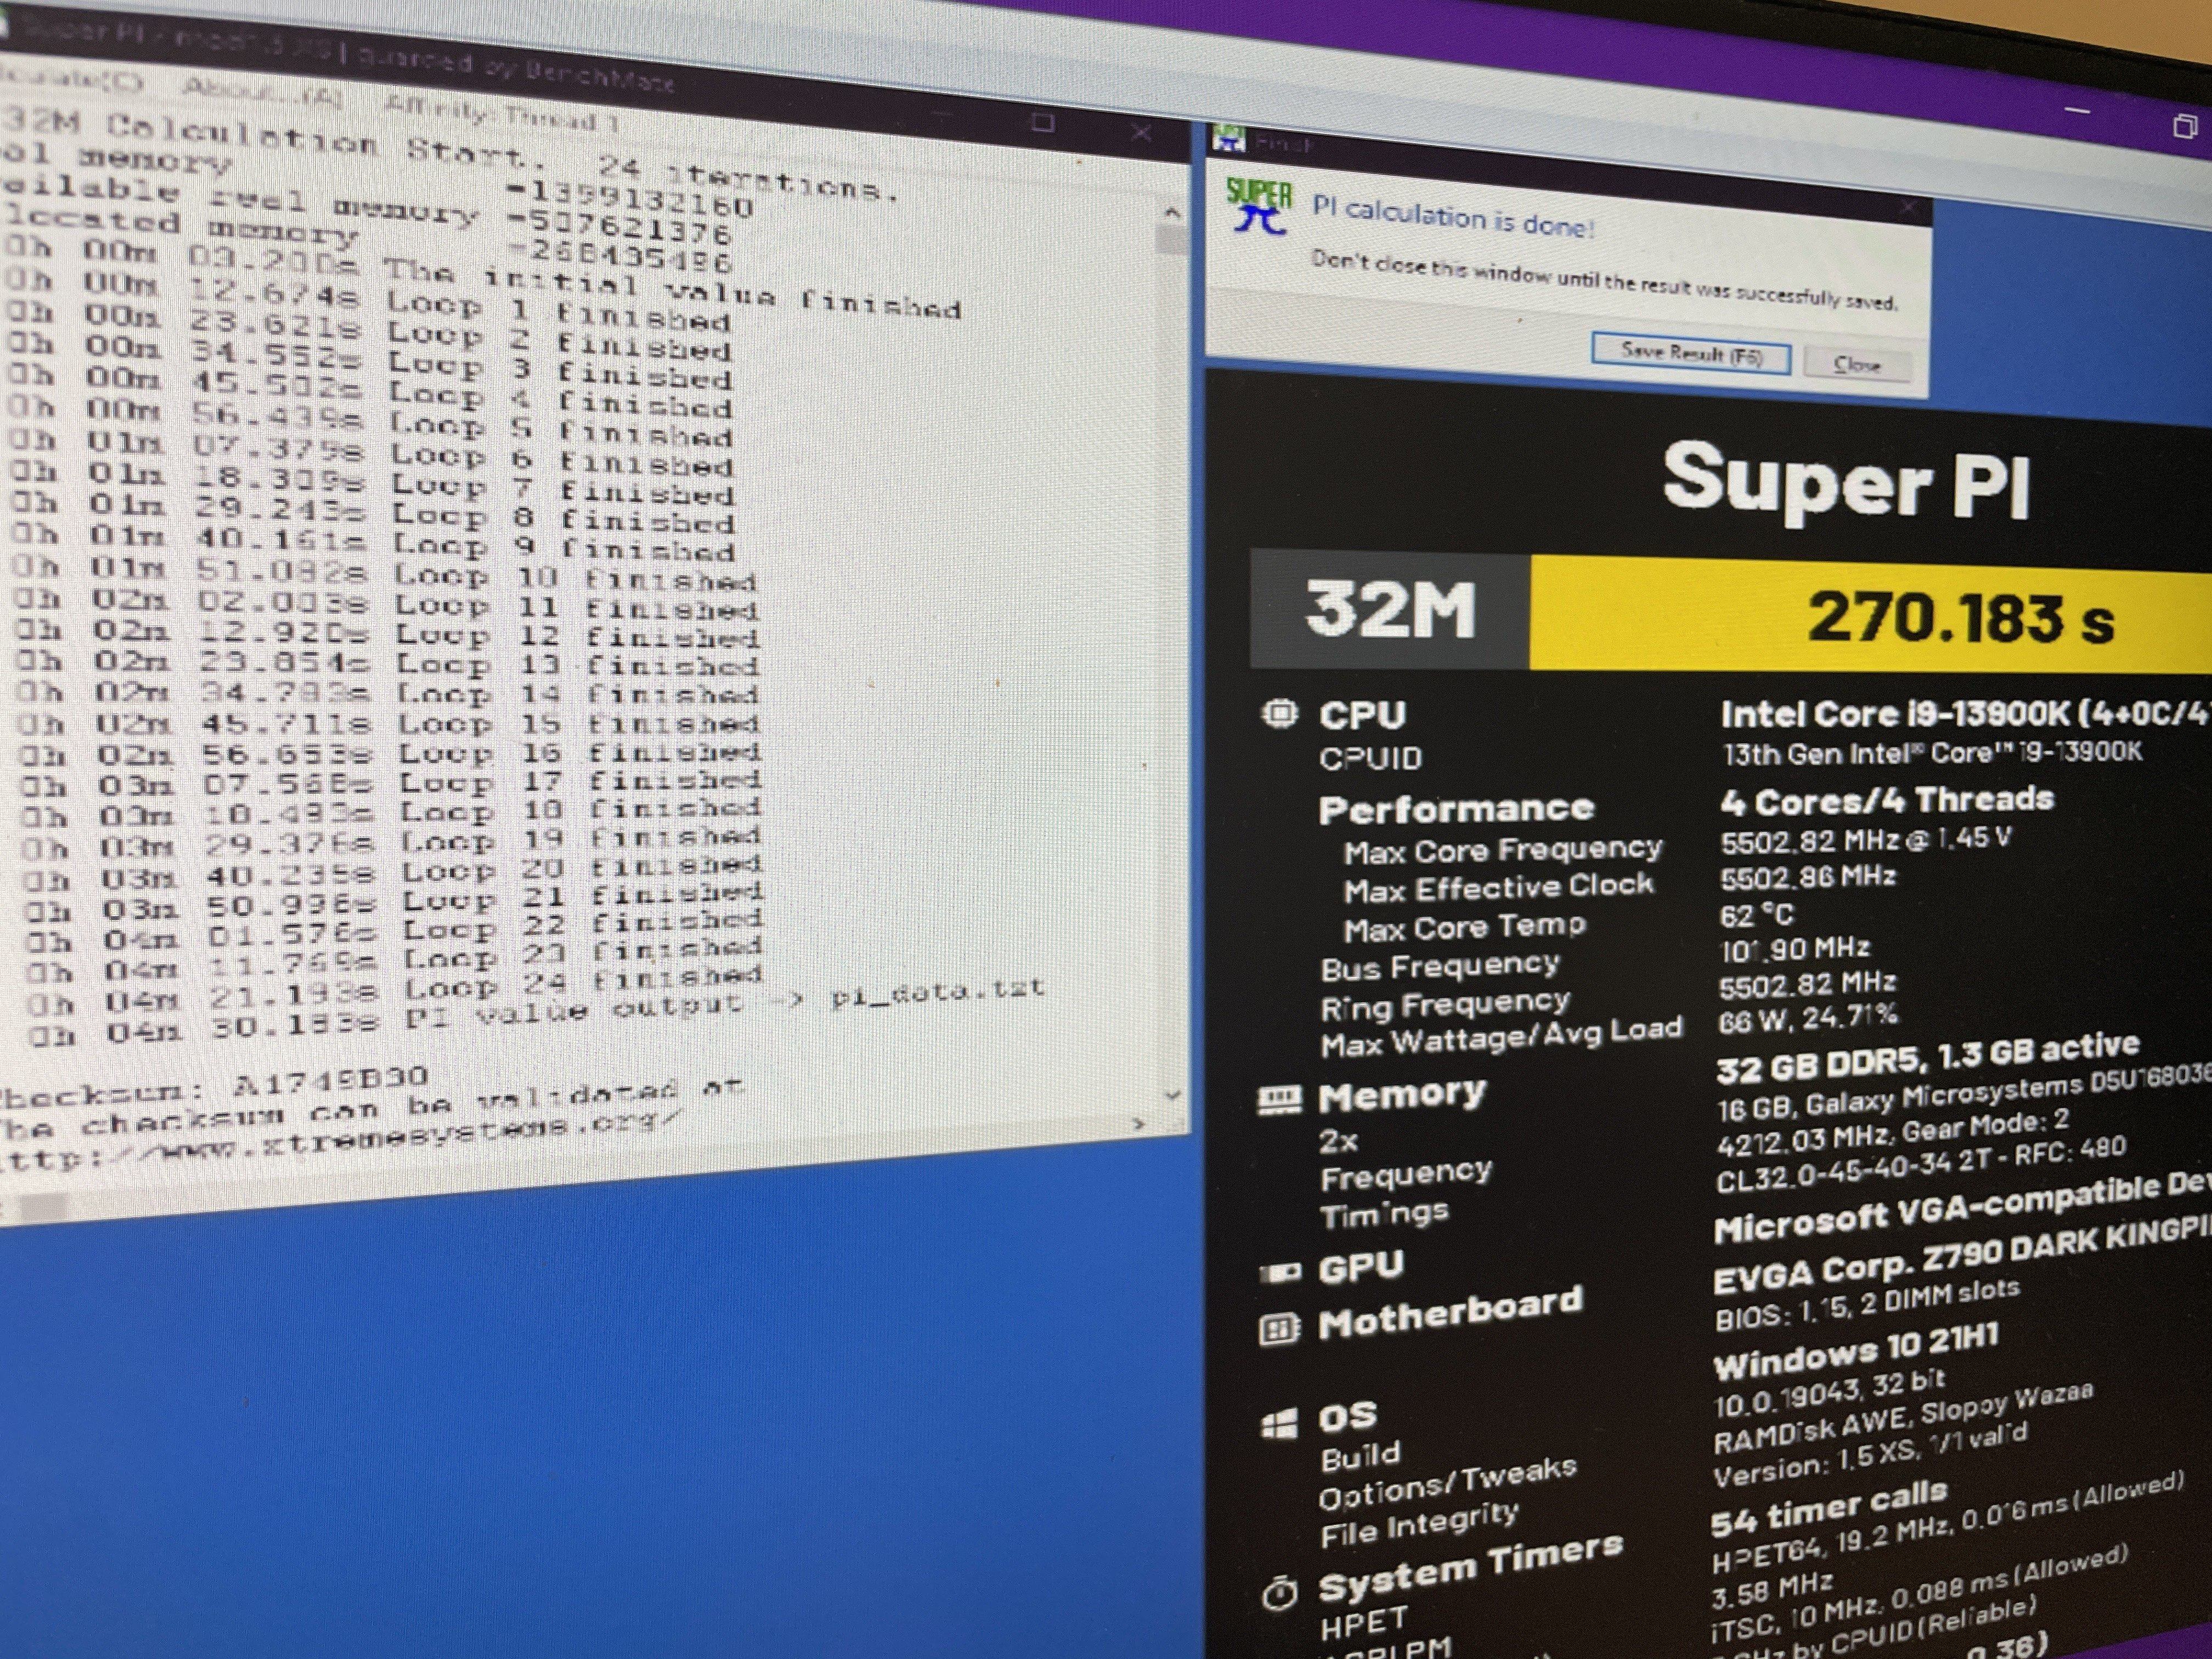This screenshot has width=2212, height=1659.
Task: Click the 66 W, 24.71% wattage value
Action: point(1808,1019)
